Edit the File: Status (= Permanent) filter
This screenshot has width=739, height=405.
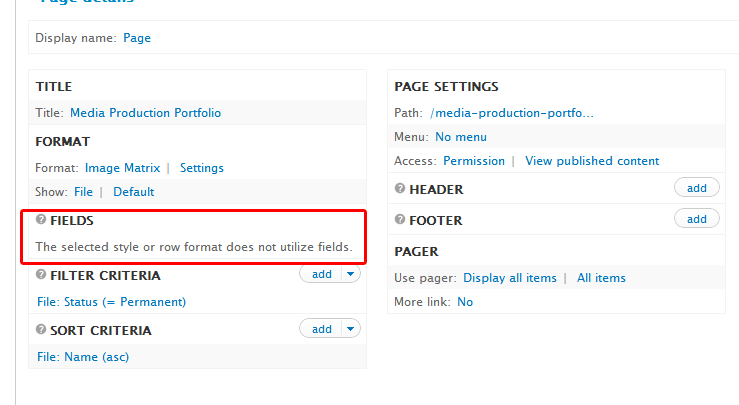point(111,301)
